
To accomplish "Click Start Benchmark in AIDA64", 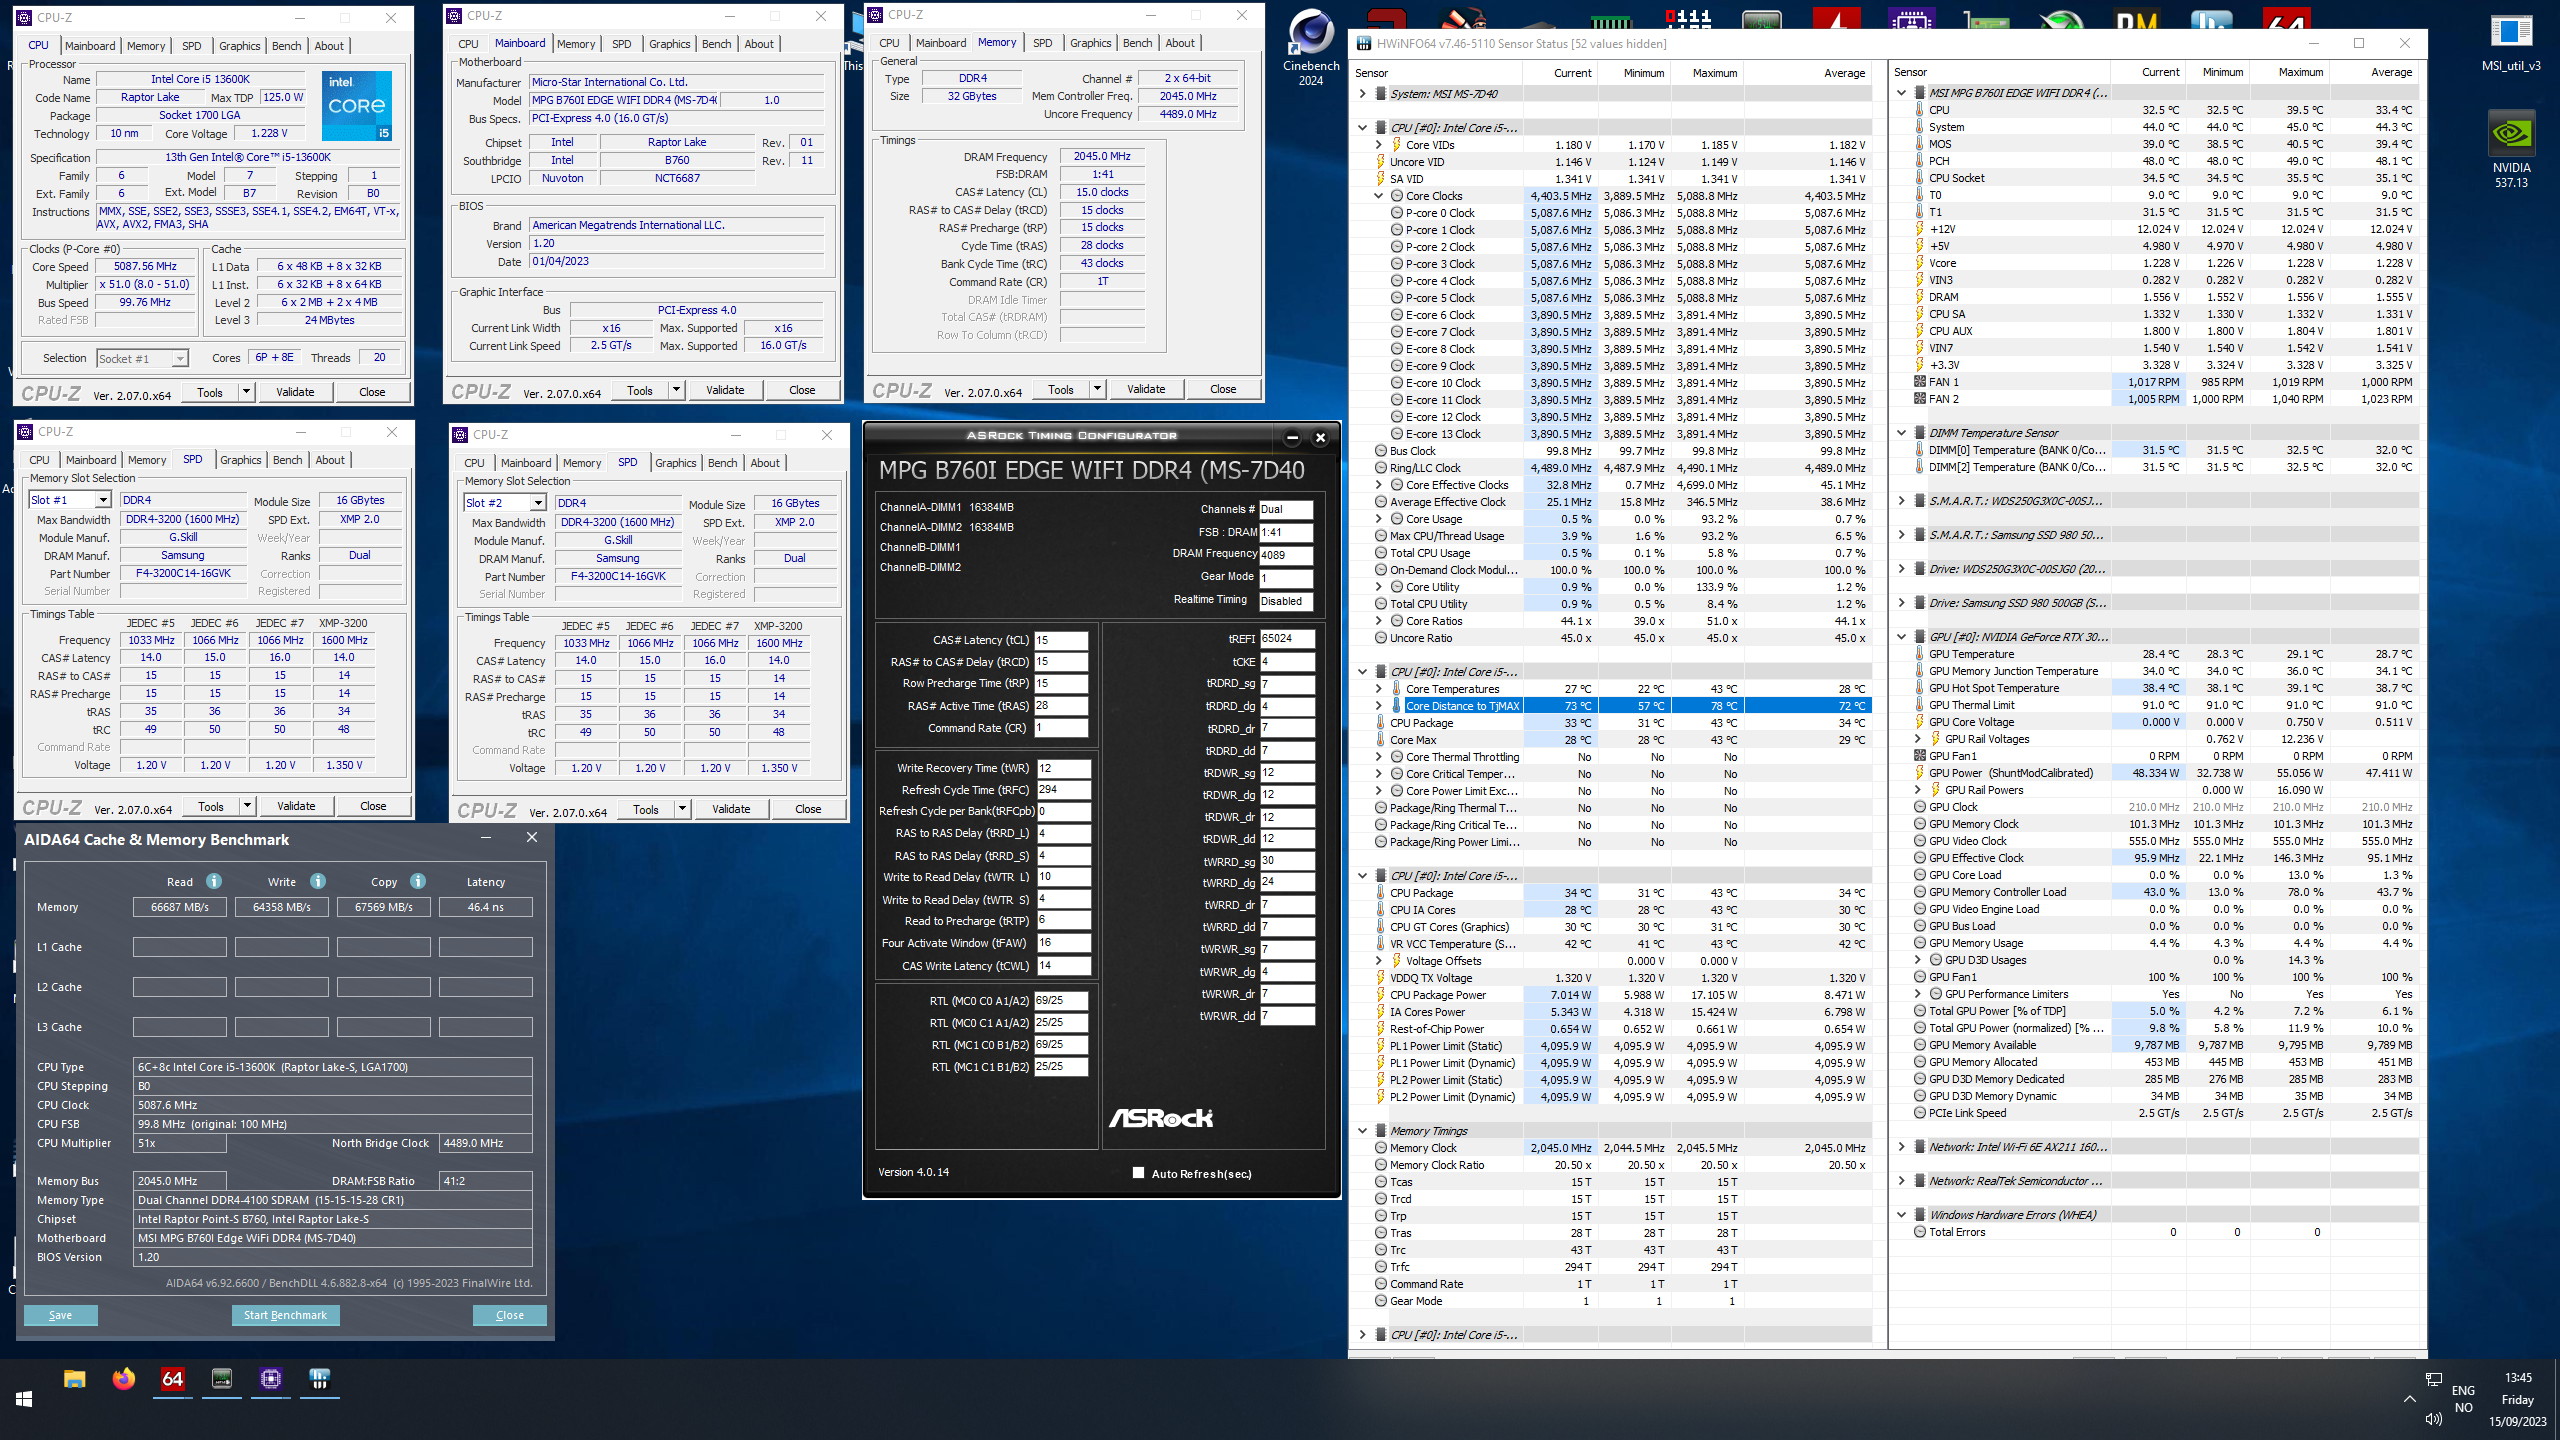I will coord(285,1315).
